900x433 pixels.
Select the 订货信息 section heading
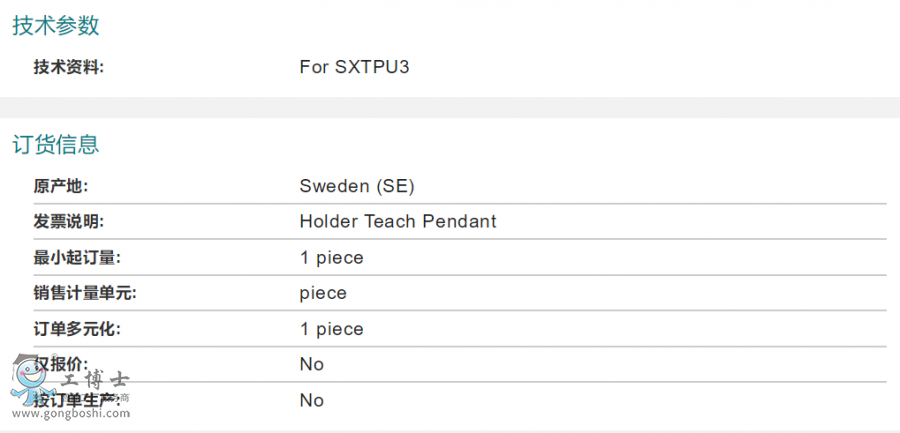tap(56, 145)
